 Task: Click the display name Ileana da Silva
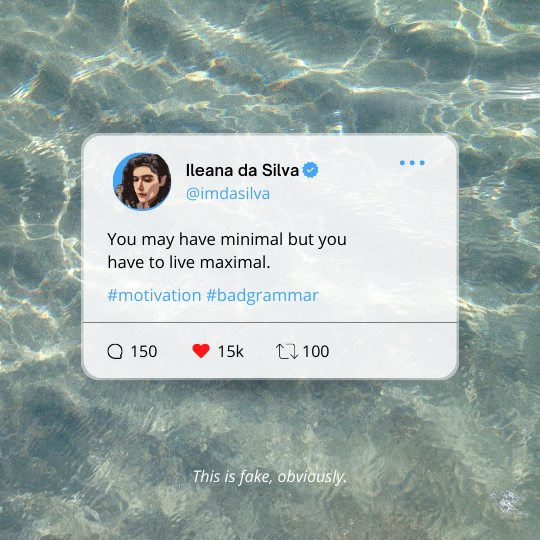point(242,170)
